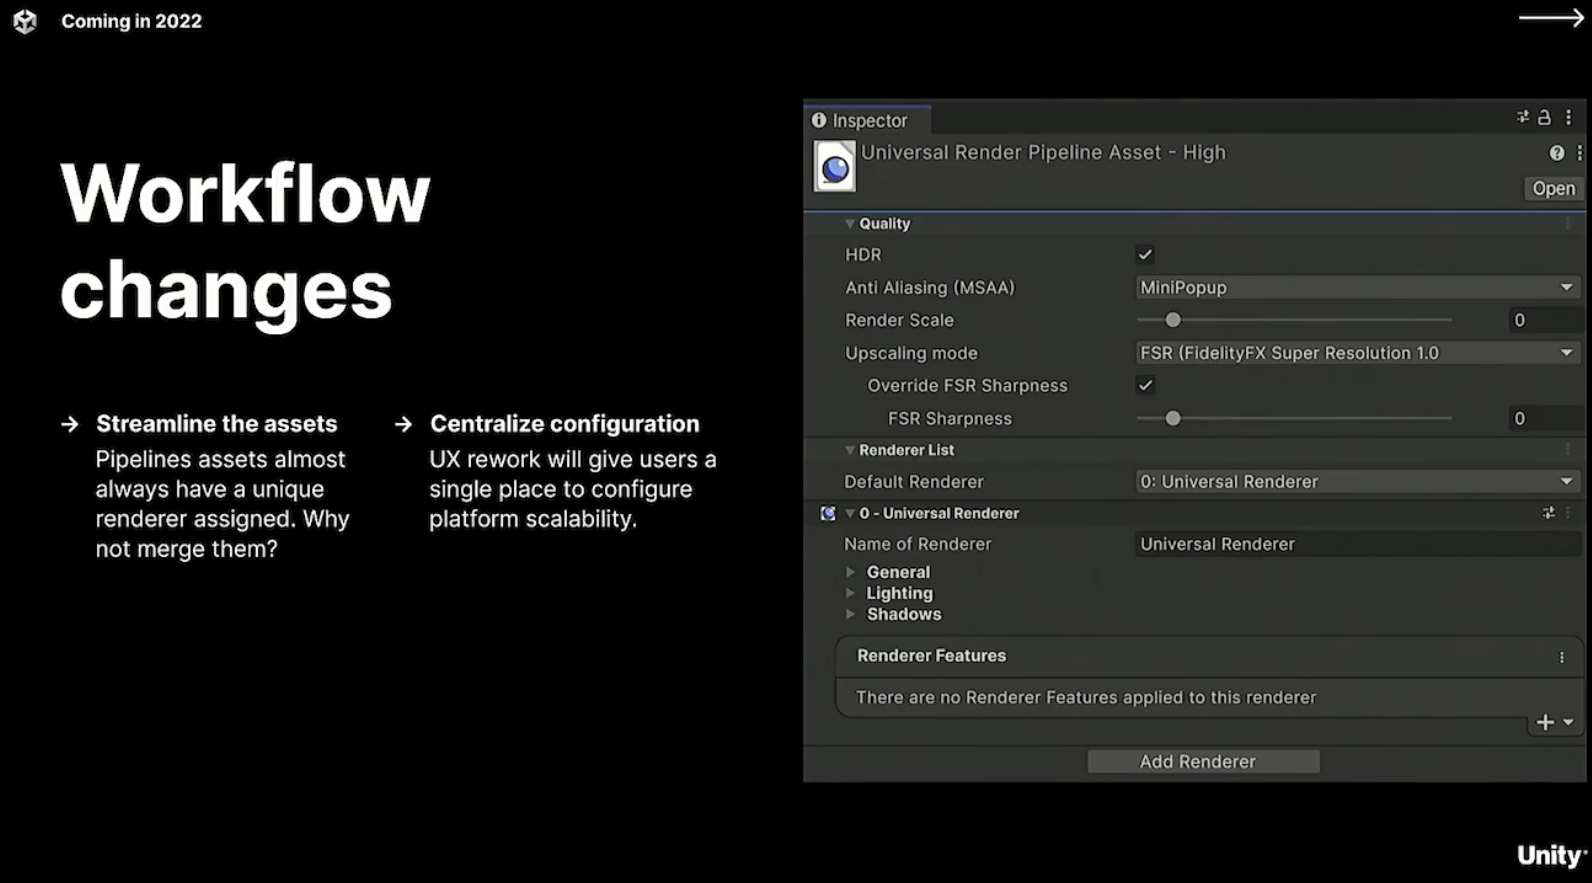Open the Renderer Features three-dot menu
Screen dimensions: 1592x883
(1561, 657)
